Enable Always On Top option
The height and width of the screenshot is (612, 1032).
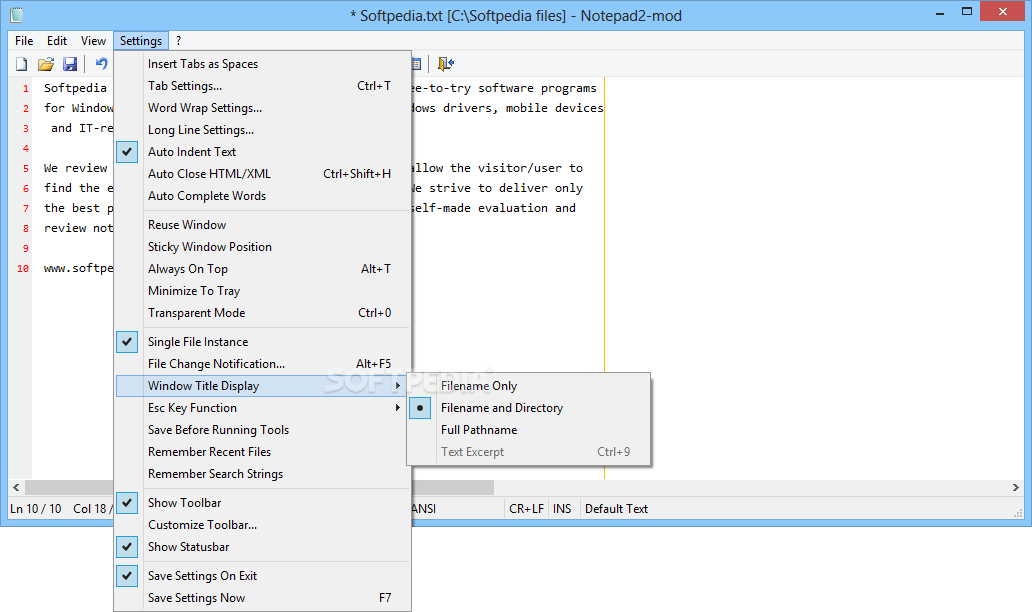tap(263, 269)
